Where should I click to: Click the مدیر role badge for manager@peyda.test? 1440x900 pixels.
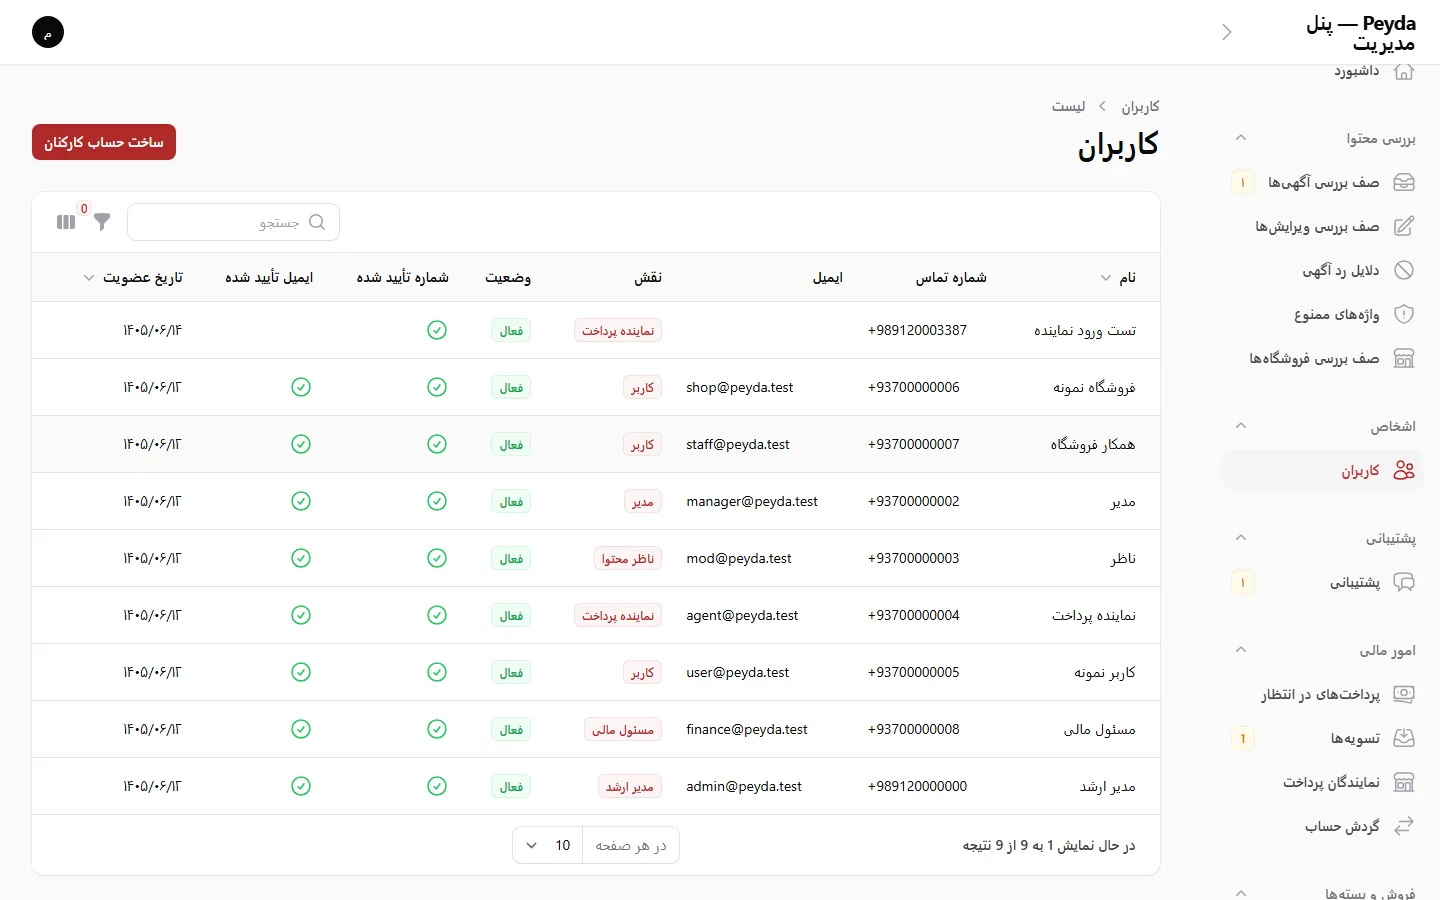click(x=642, y=501)
